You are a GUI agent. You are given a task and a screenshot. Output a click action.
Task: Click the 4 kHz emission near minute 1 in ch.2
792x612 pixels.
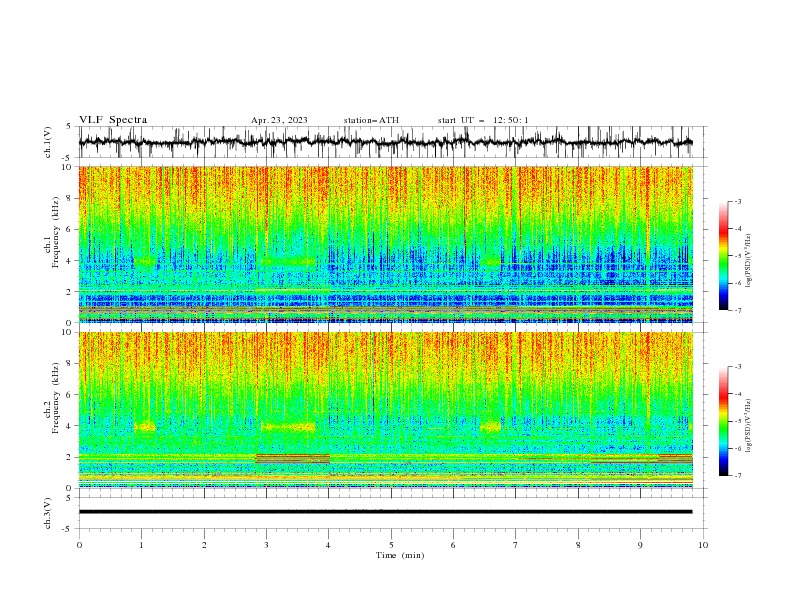pos(145,427)
